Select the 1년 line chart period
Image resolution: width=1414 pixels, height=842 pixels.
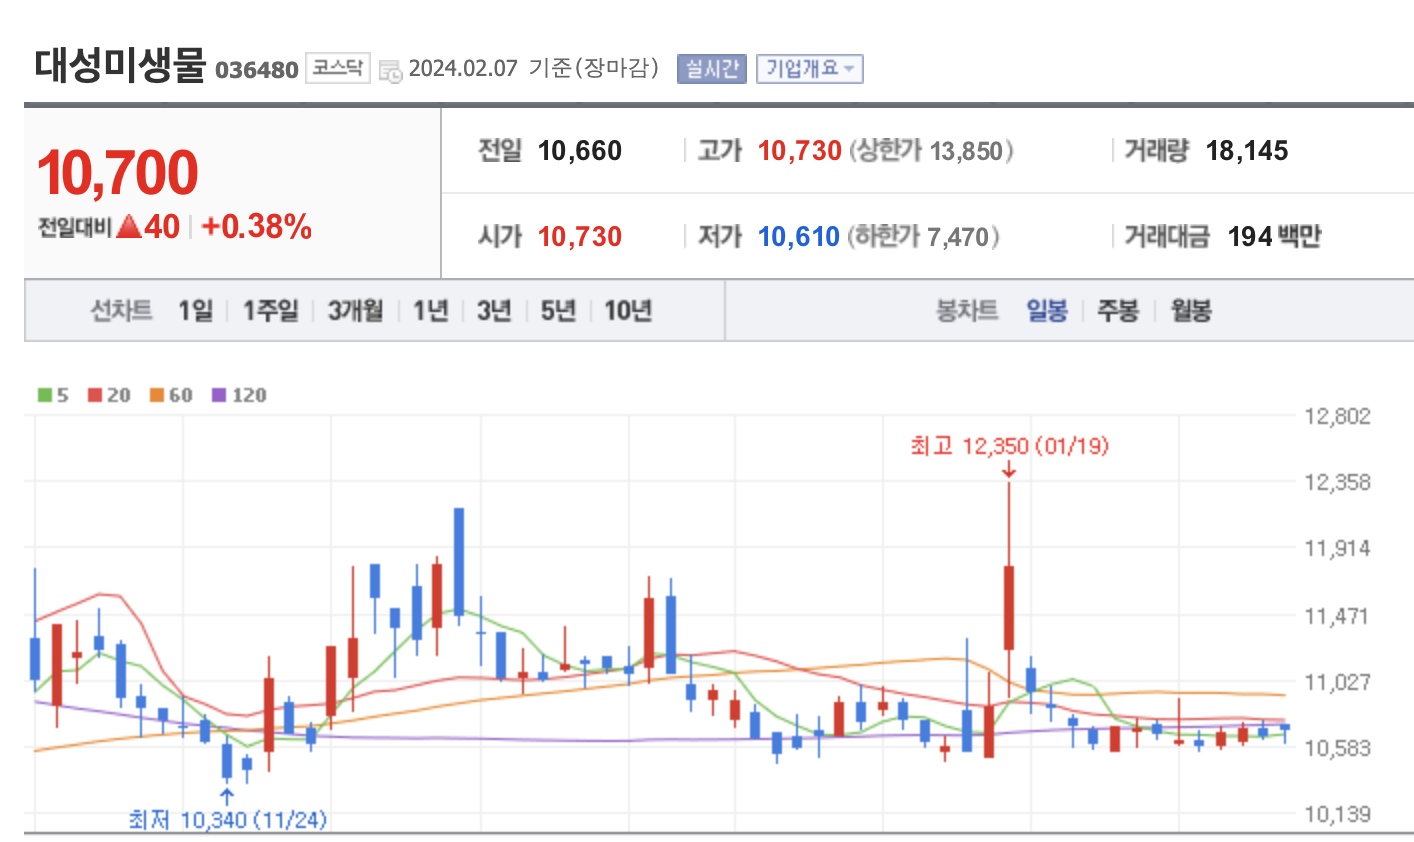[430, 311]
